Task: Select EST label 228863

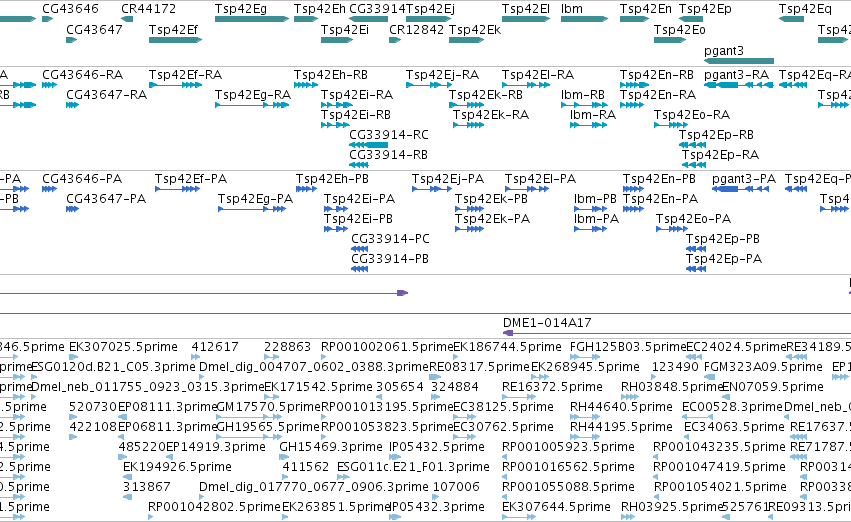Action: pos(288,347)
